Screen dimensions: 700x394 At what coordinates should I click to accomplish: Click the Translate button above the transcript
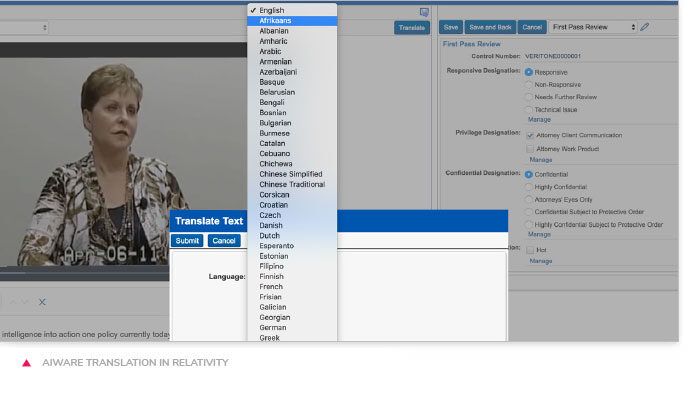click(412, 28)
